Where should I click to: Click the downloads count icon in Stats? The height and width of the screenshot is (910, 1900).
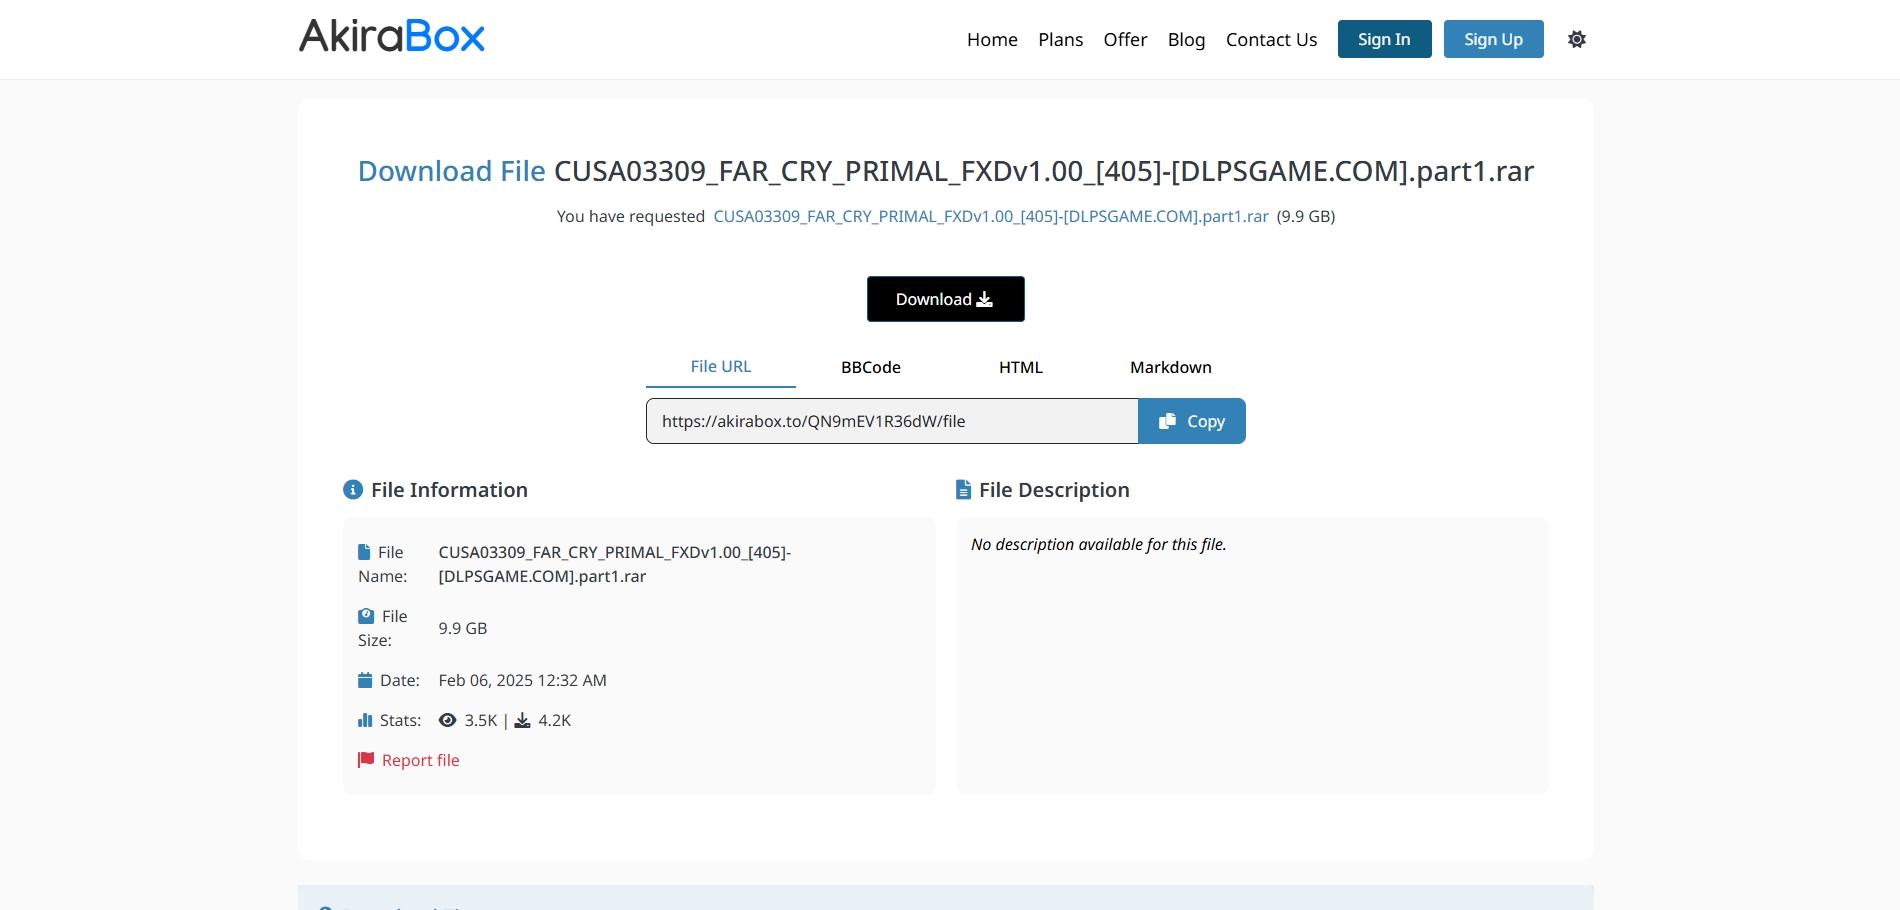[522, 721]
